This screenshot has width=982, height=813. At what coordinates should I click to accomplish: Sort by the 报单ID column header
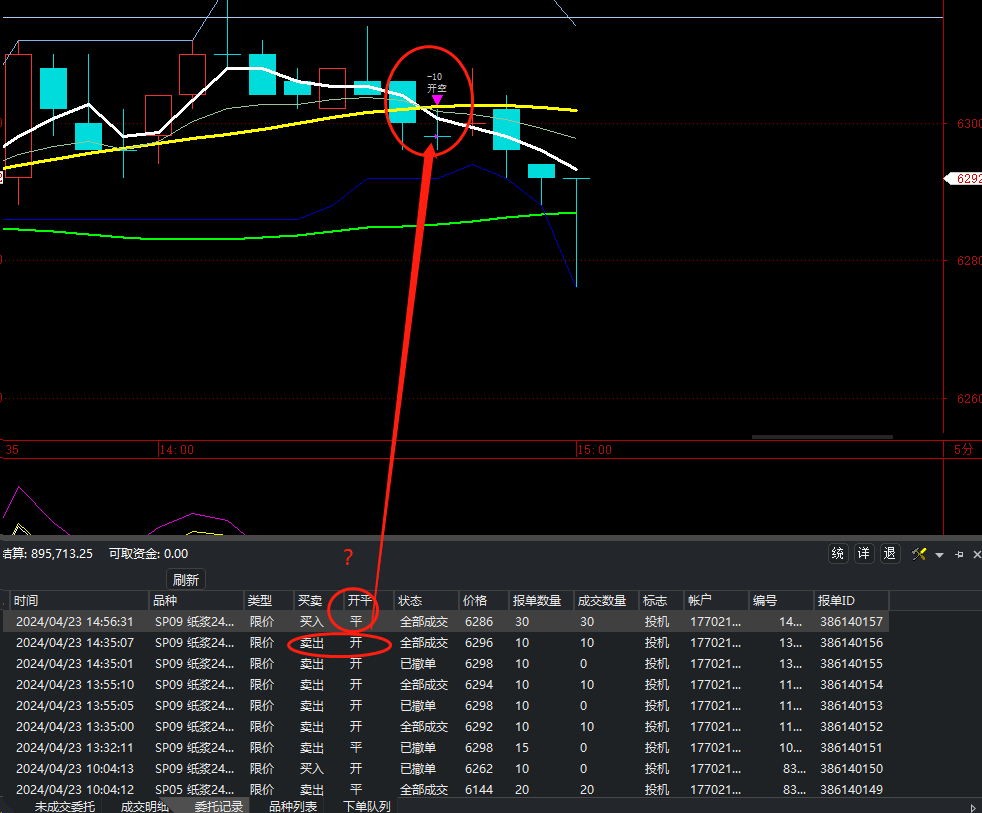click(851, 601)
